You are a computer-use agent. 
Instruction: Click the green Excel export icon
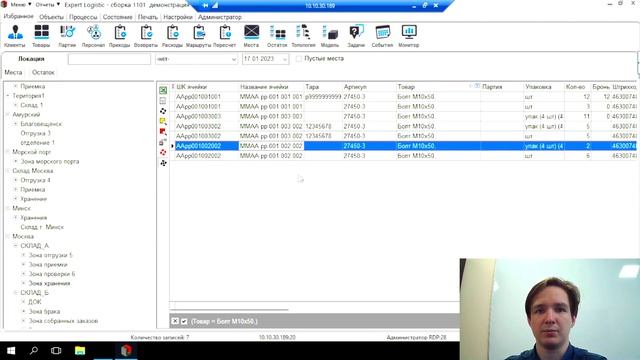pyautogui.click(x=163, y=90)
